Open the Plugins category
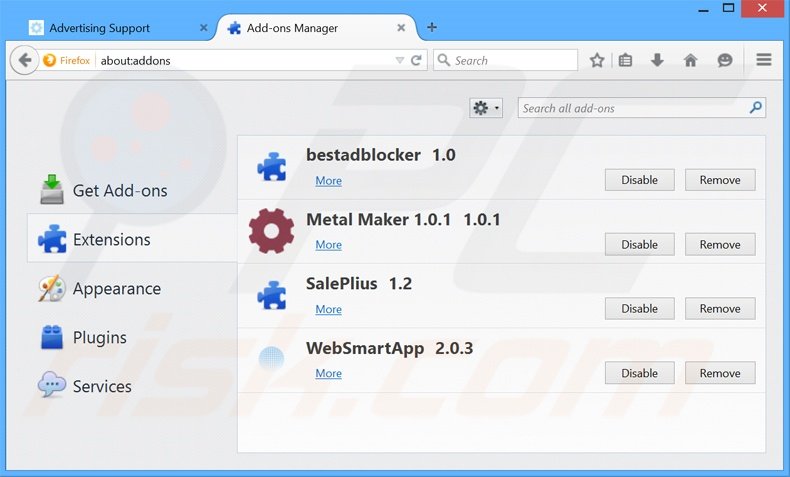The height and width of the screenshot is (477, 790). point(132,337)
